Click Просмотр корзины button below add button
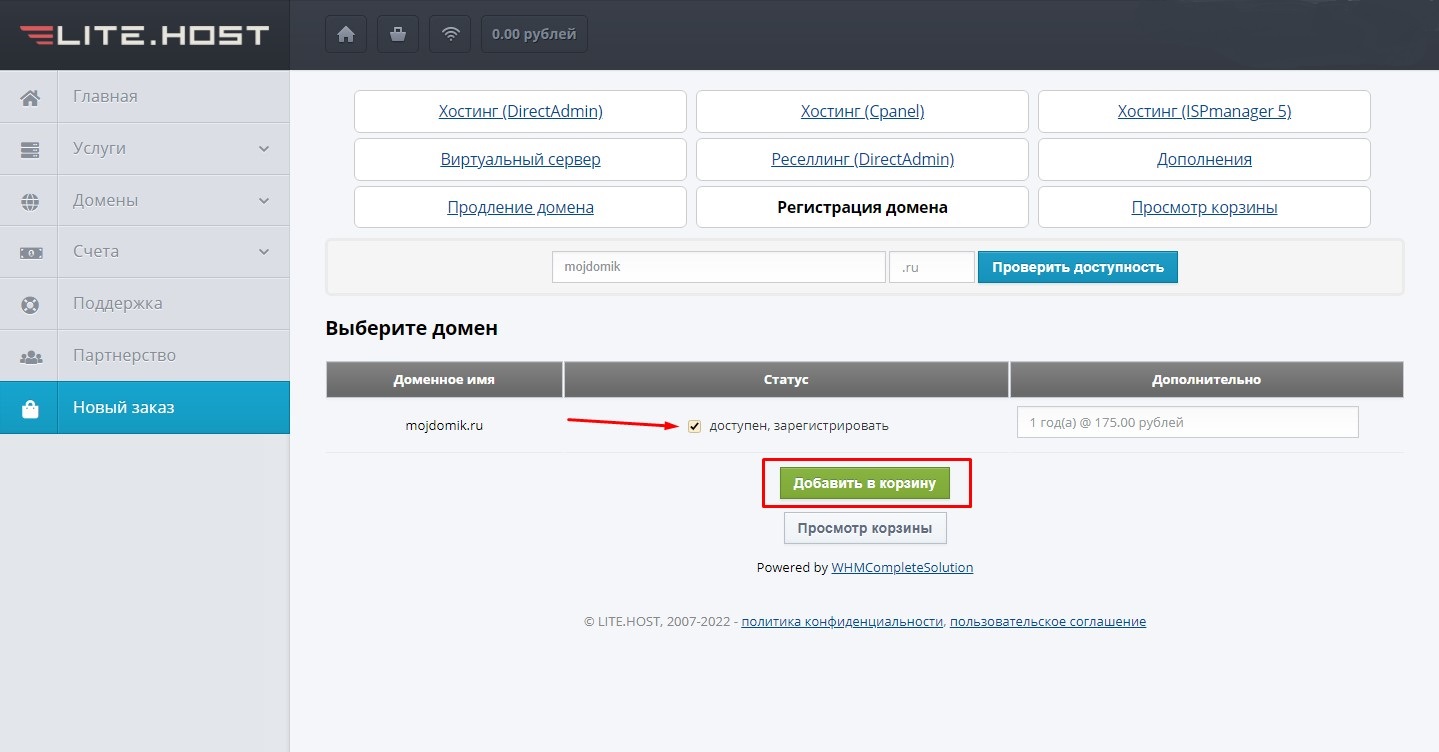This screenshot has height=752, width=1439. coord(865,528)
